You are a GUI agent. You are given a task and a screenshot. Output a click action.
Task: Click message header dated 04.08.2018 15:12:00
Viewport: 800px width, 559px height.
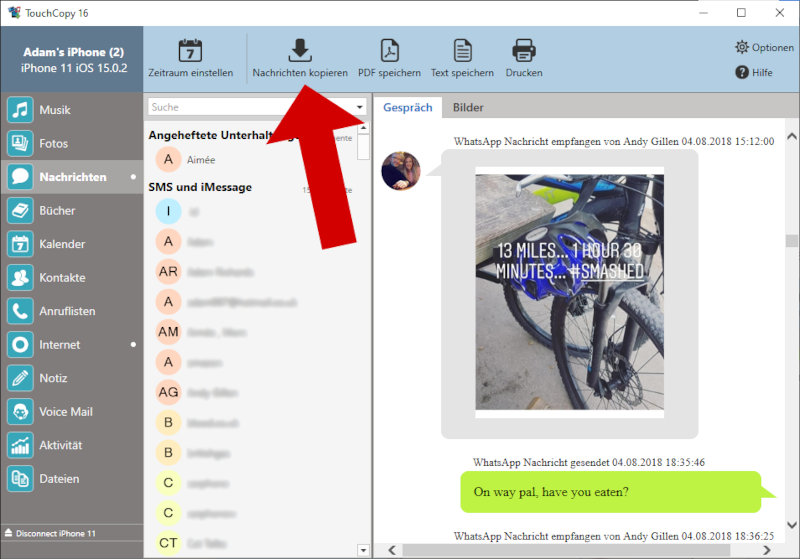[x=614, y=141]
